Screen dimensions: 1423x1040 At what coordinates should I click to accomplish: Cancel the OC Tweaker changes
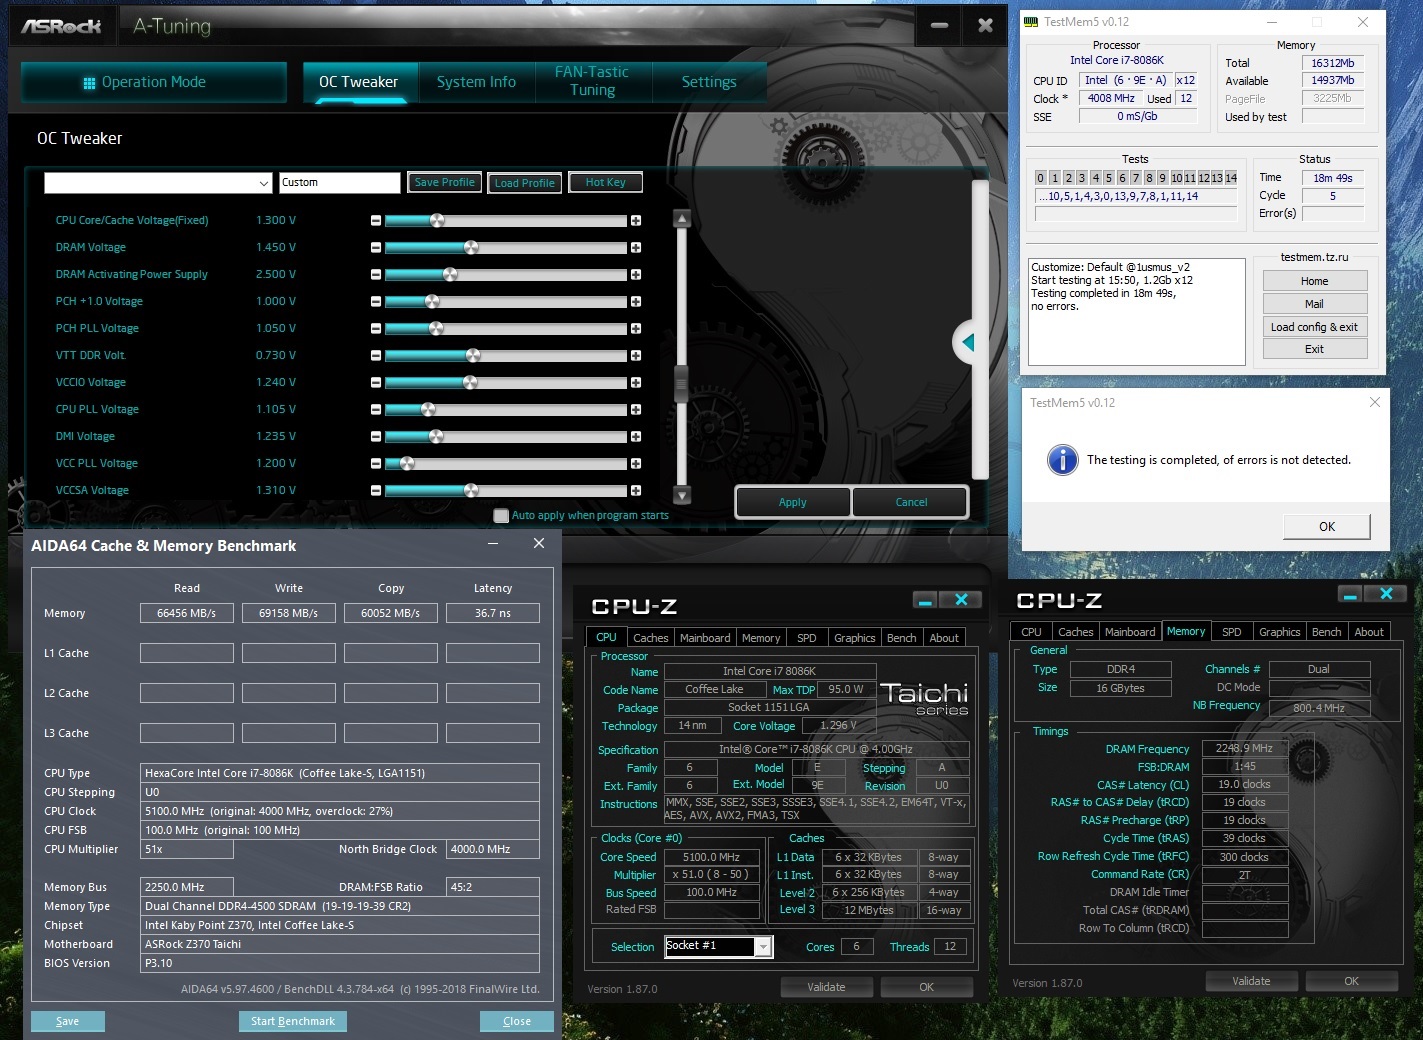[x=911, y=502]
